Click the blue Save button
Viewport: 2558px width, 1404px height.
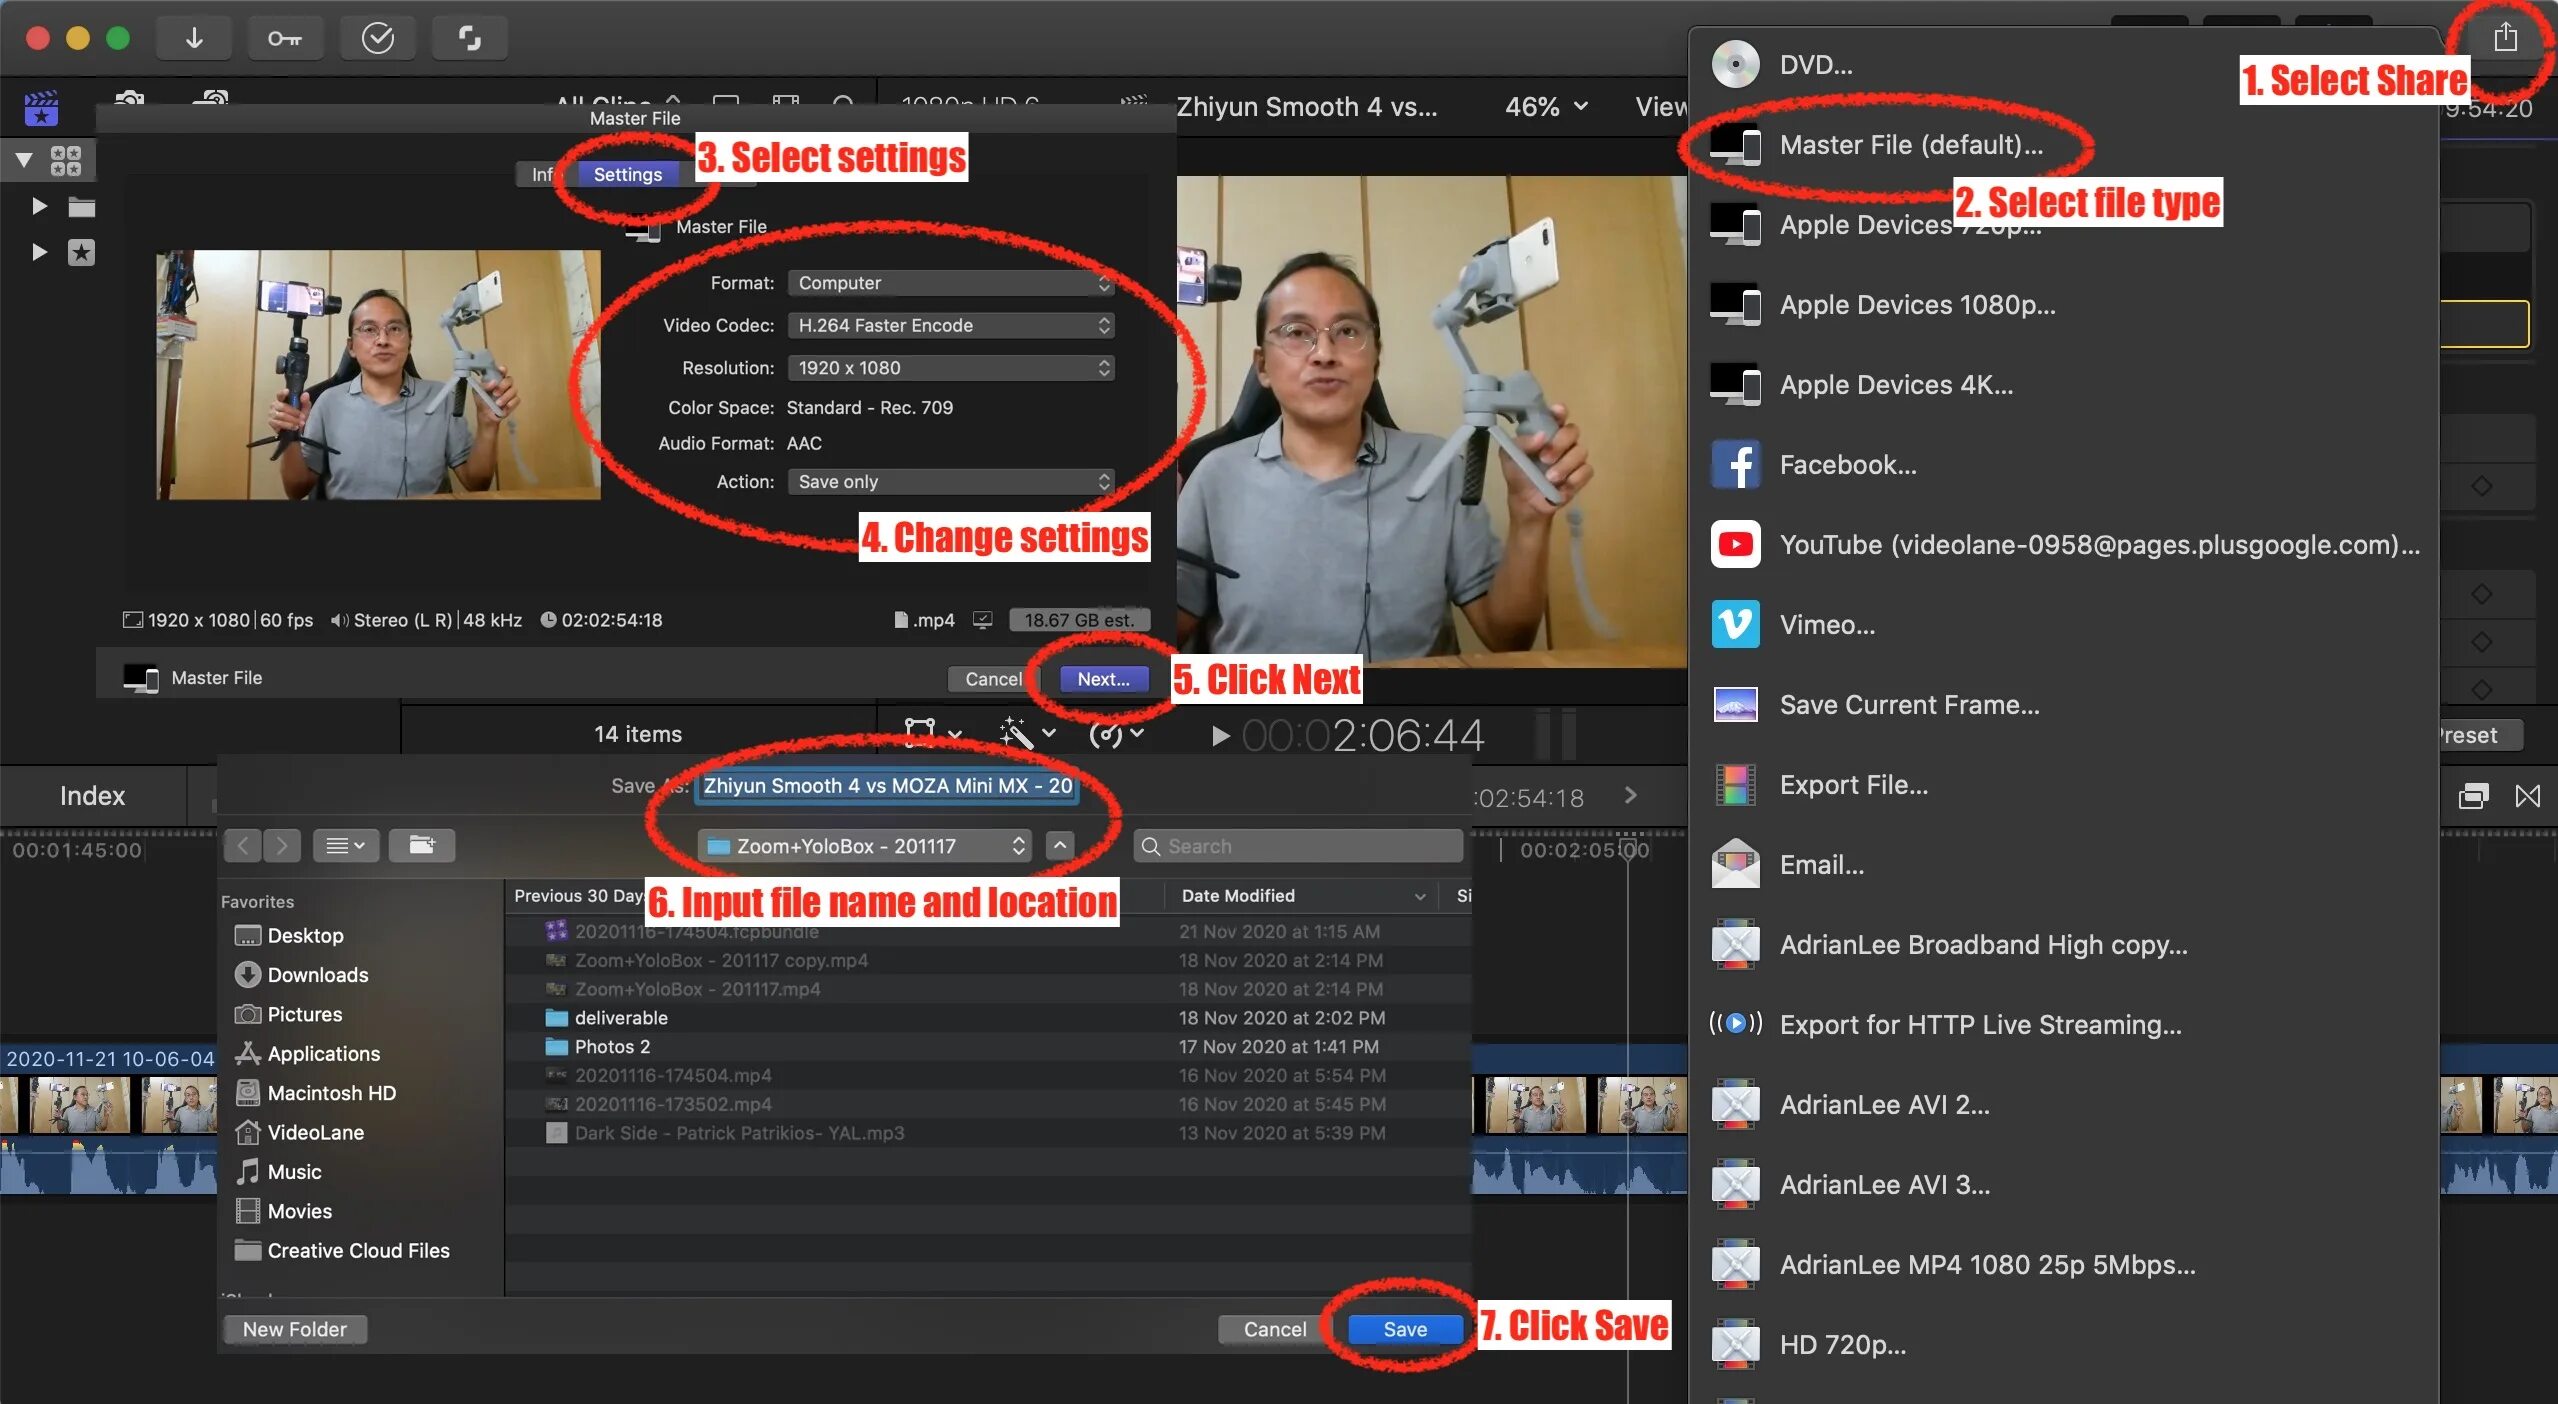pos(1404,1329)
